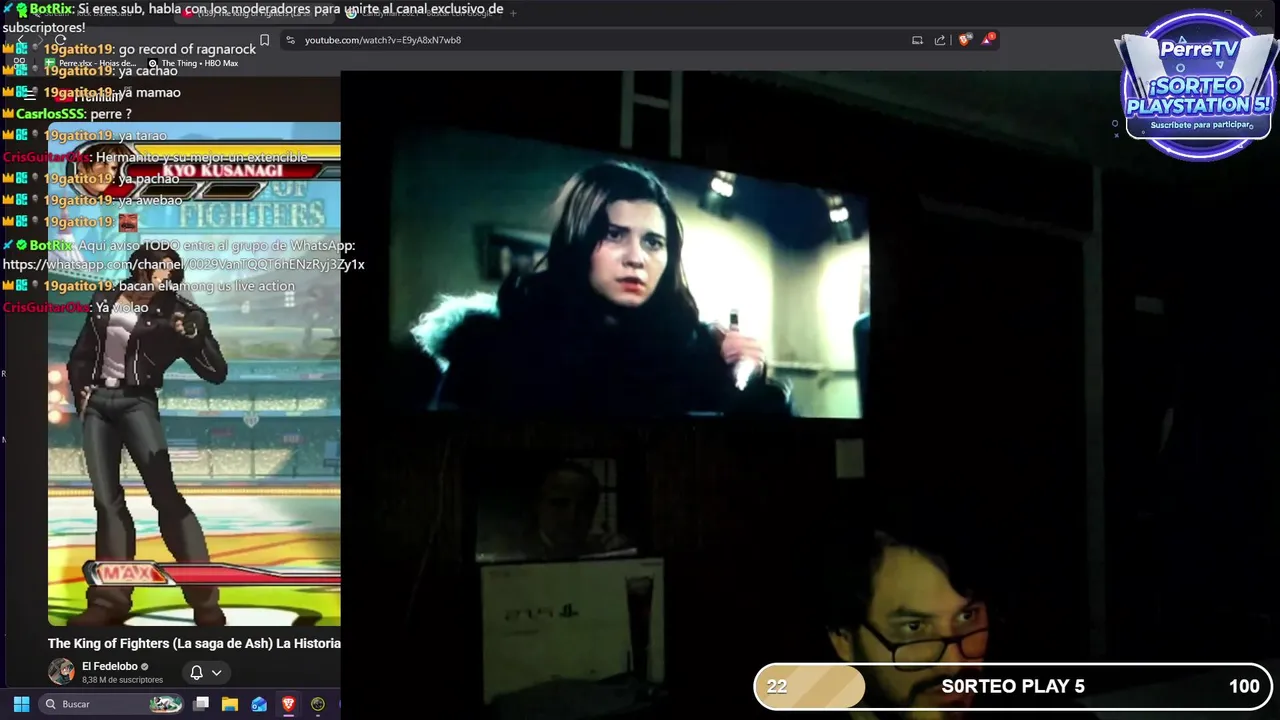Open the Windows Start menu
The image size is (1280, 720).
[x=21, y=704]
